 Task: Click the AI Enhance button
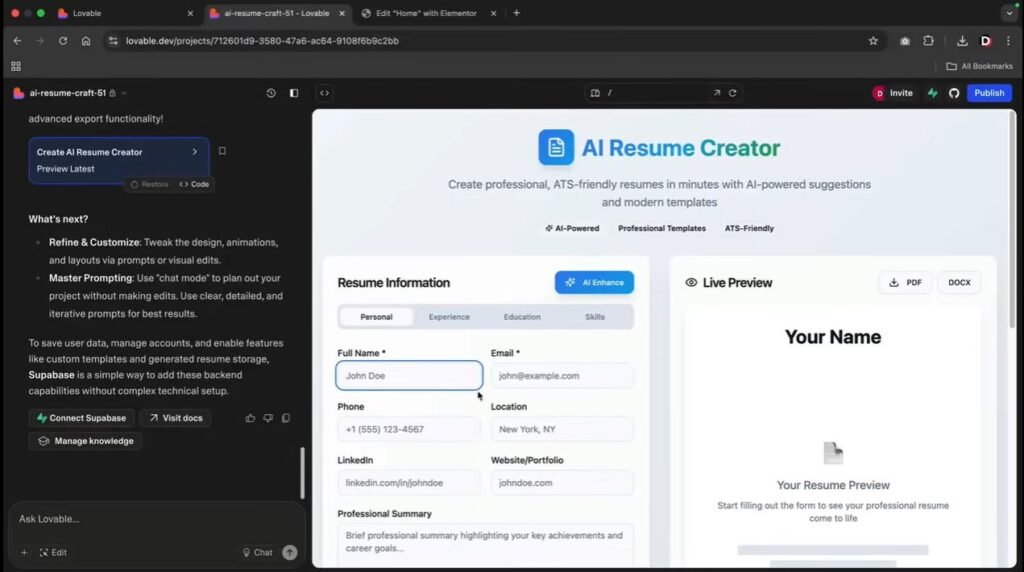point(594,282)
